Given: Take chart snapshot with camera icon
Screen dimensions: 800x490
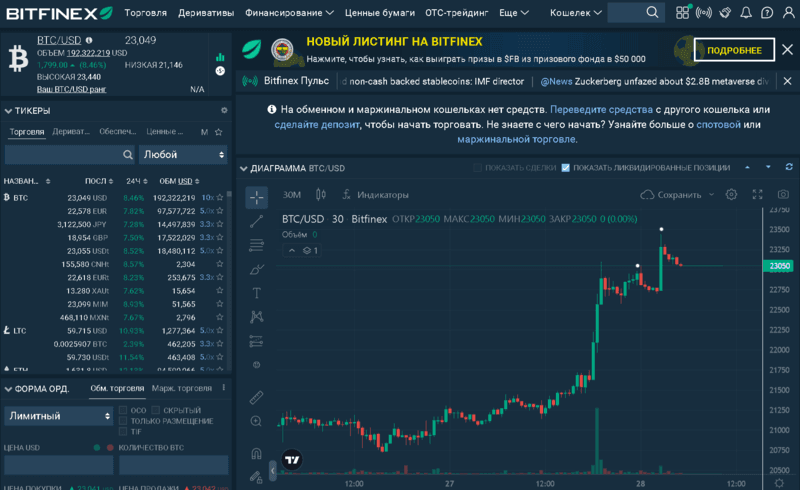Looking at the screenshot, I should (x=783, y=194).
